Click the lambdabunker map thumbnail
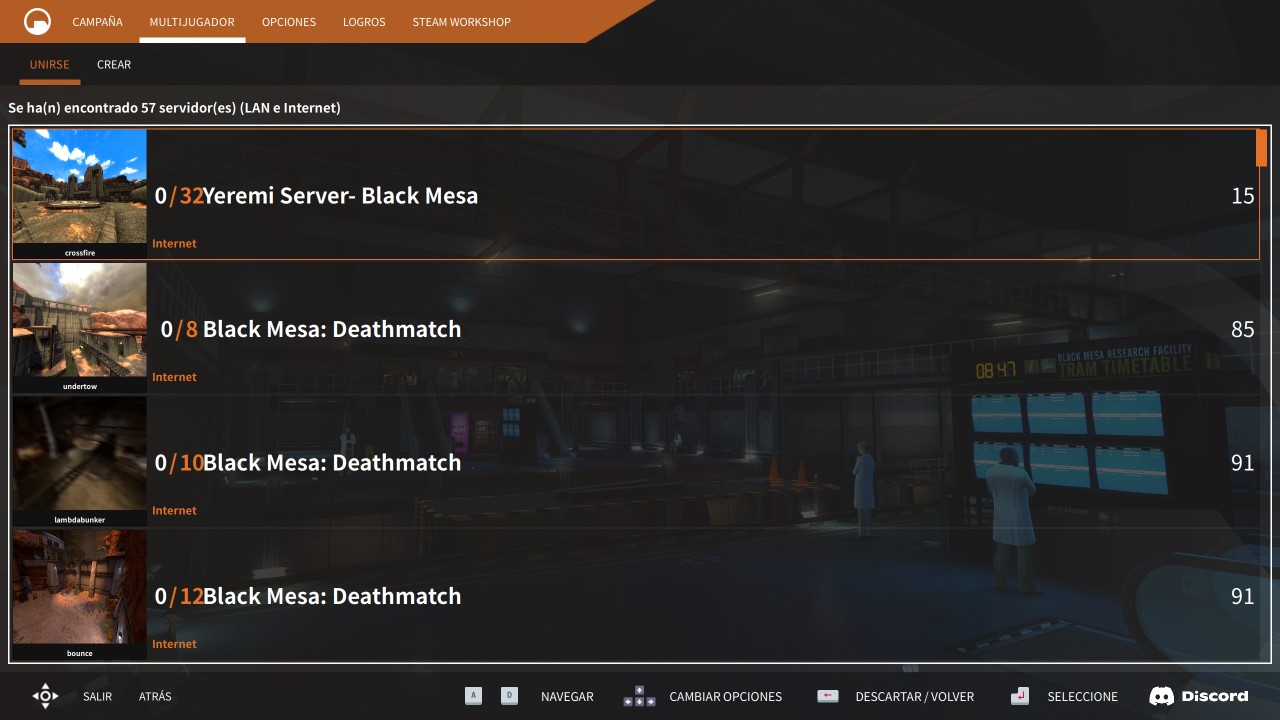The image size is (1280, 720). [80, 454]
